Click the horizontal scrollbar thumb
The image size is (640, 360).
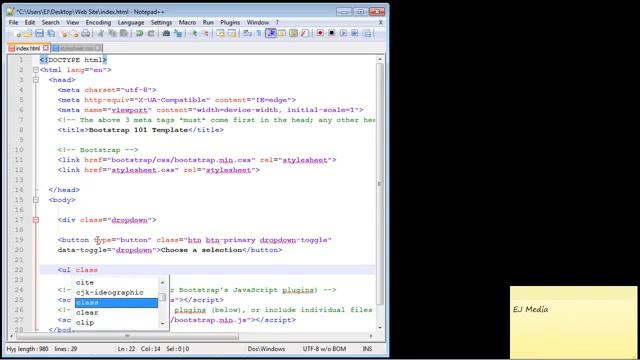tap(127, 336)
